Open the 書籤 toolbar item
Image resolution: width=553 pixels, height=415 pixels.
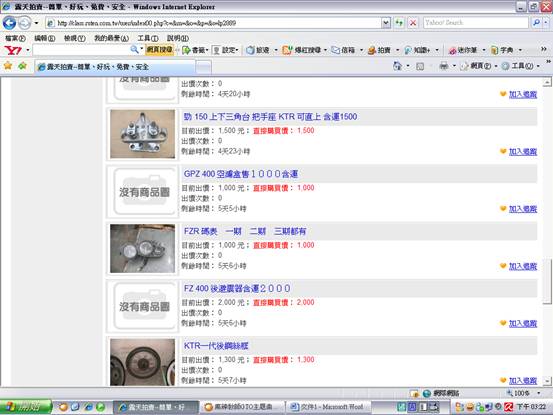click(x=195, y=50)
